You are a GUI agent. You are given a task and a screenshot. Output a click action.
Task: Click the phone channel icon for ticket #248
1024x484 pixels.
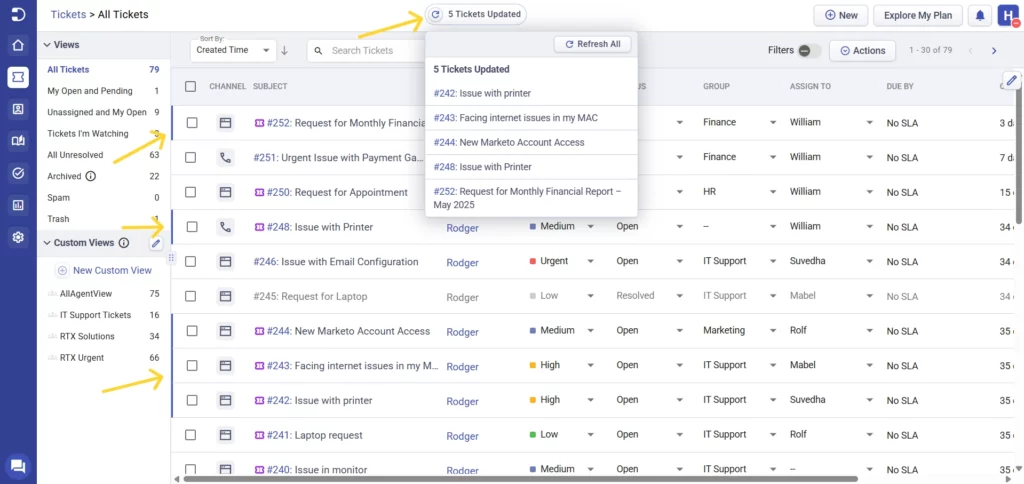pos(225,227)
